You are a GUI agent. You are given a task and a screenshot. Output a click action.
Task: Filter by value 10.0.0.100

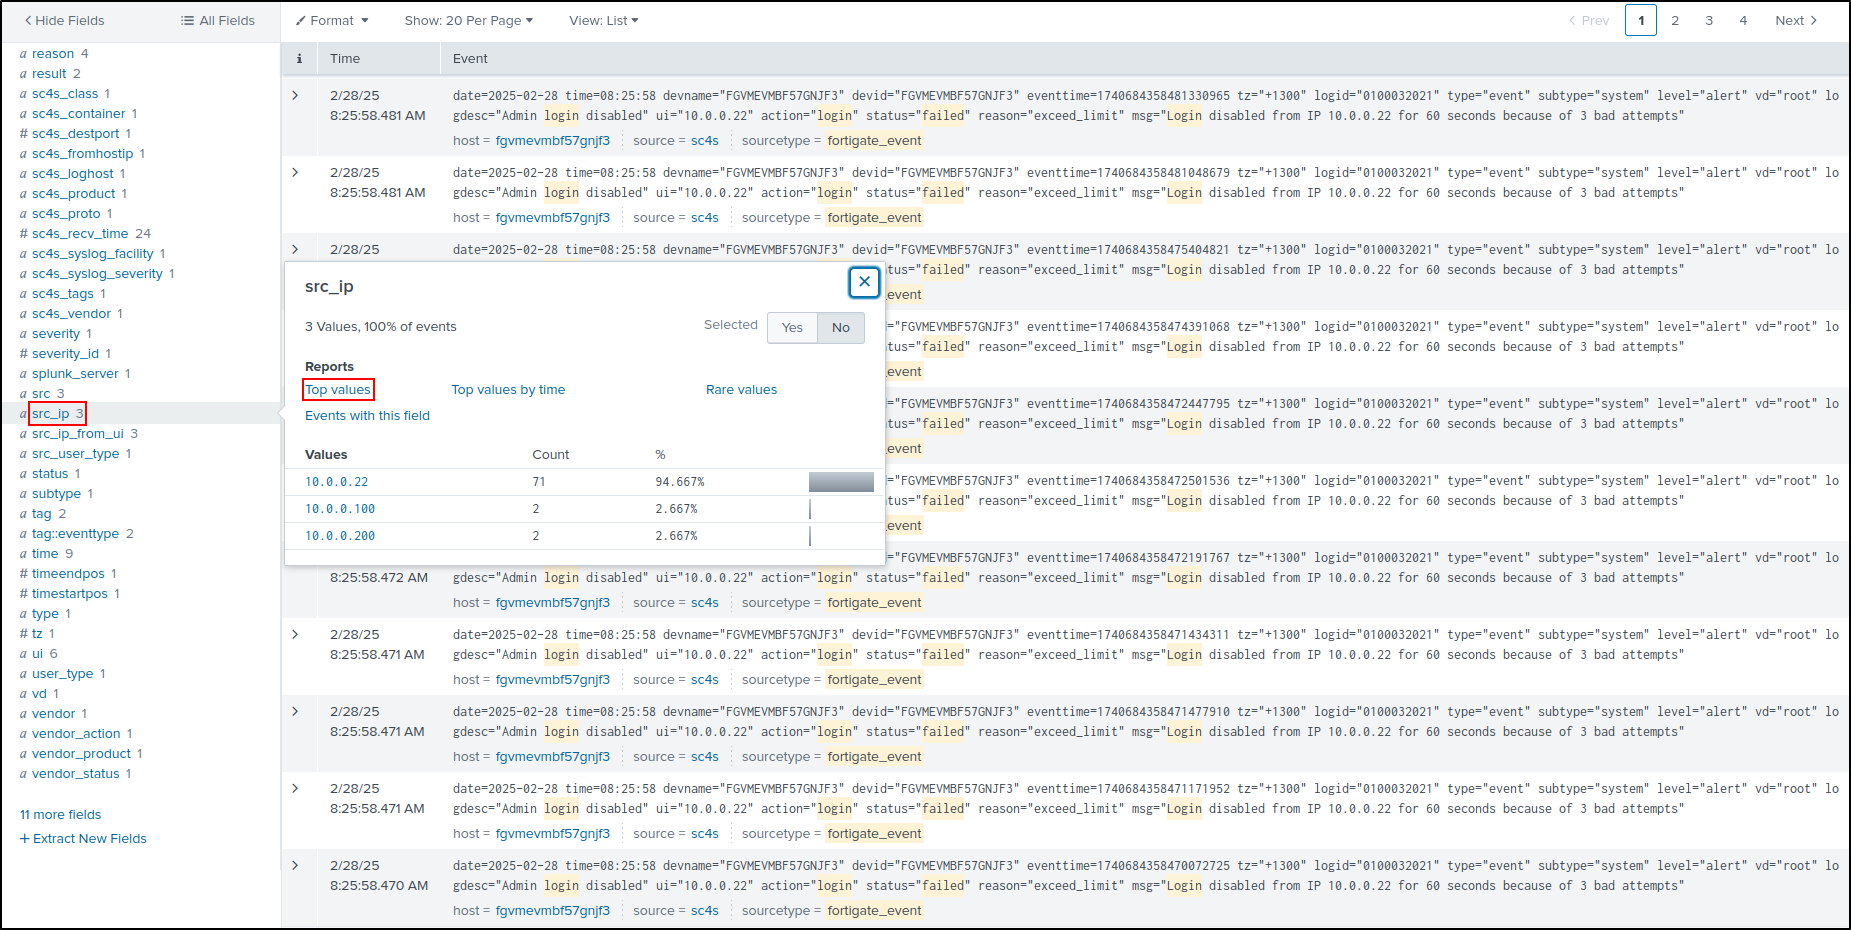click(340, 509)
